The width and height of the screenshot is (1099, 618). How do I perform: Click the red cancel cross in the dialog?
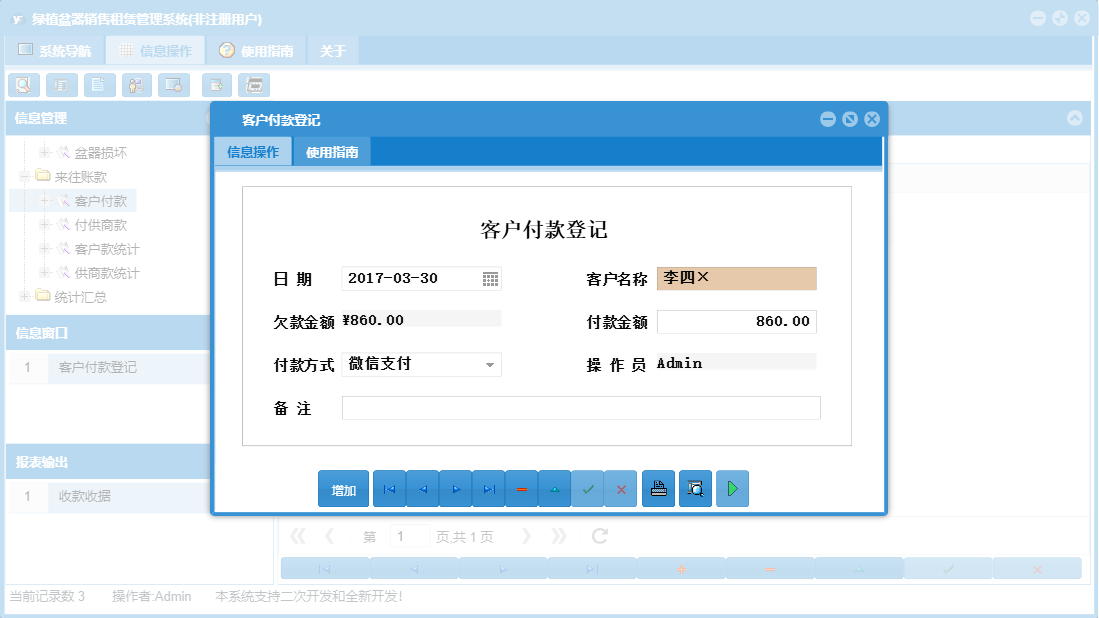[621, 488]
